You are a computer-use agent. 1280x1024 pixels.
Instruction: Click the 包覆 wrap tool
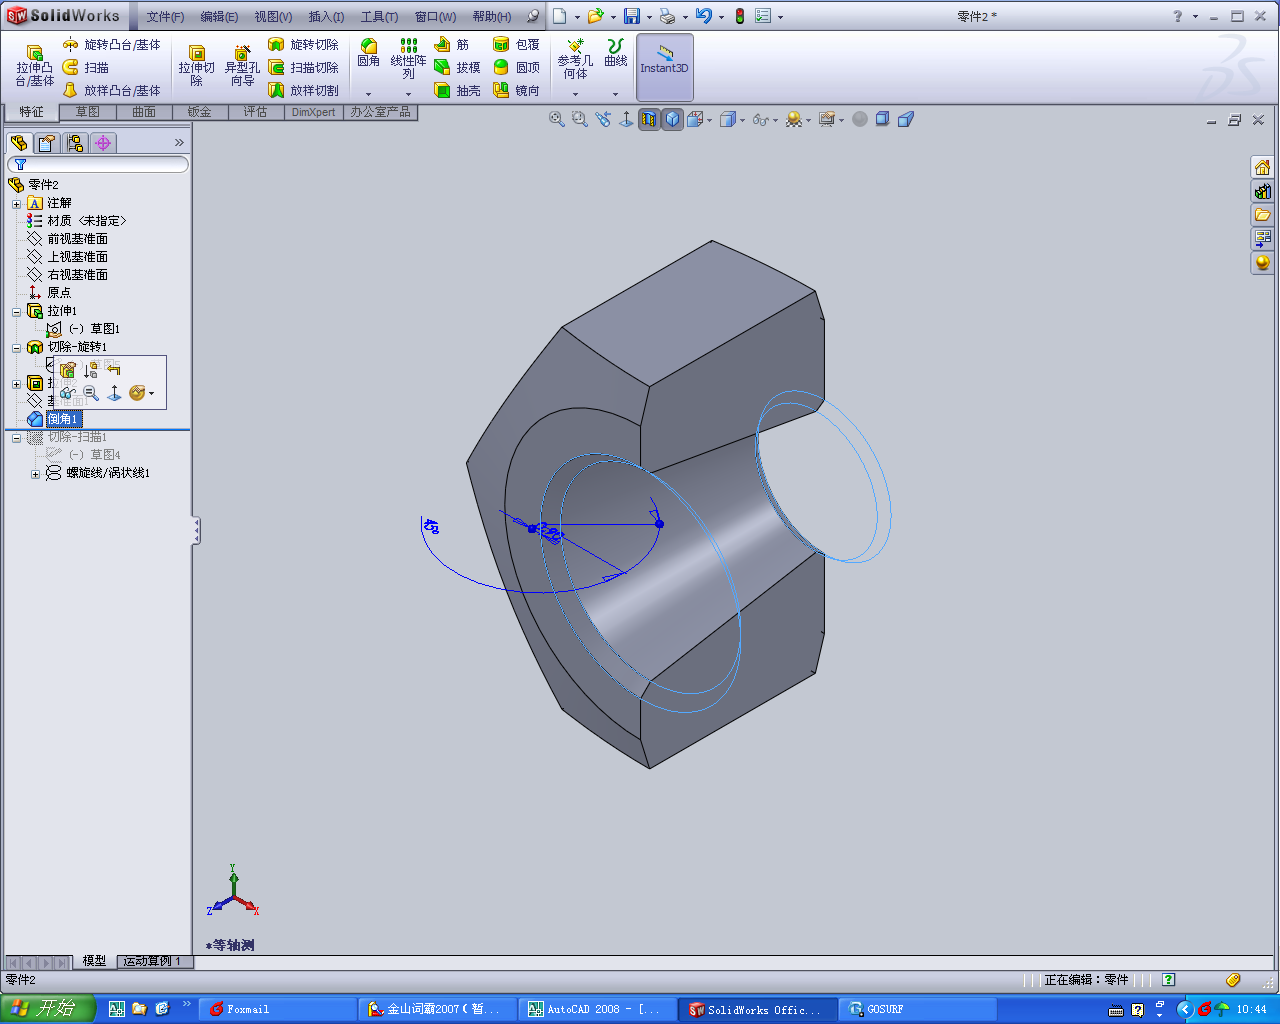pos(516,45)
